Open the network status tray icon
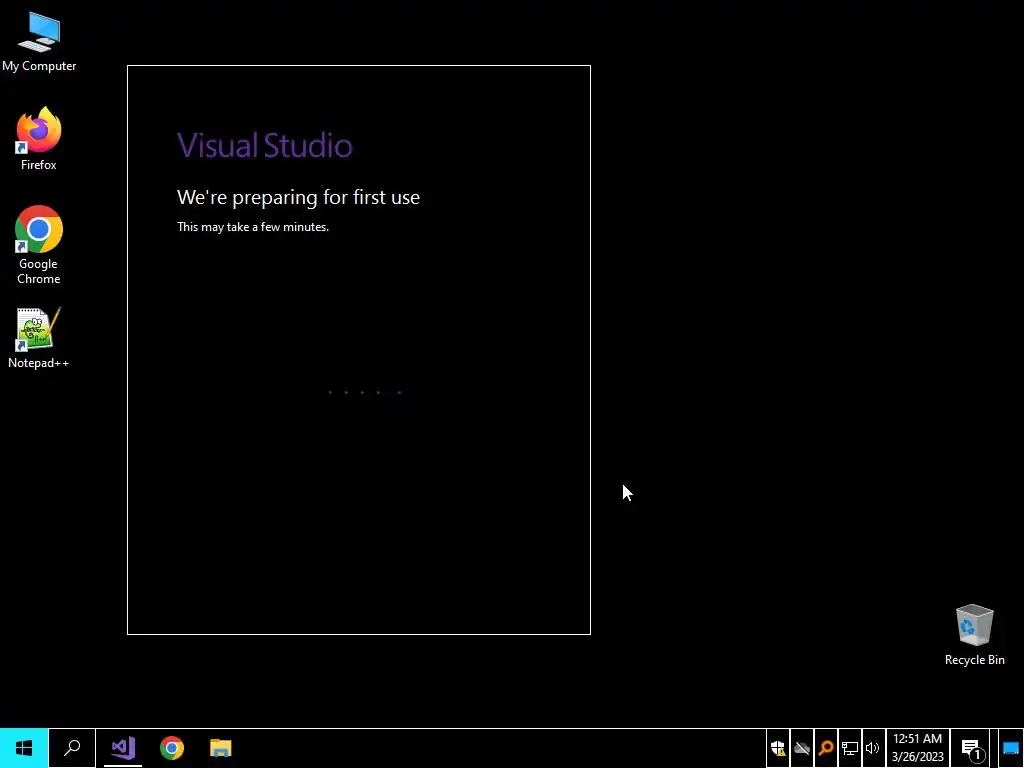The width and height of the screenshot is (1024, 768). coord(850,748)
